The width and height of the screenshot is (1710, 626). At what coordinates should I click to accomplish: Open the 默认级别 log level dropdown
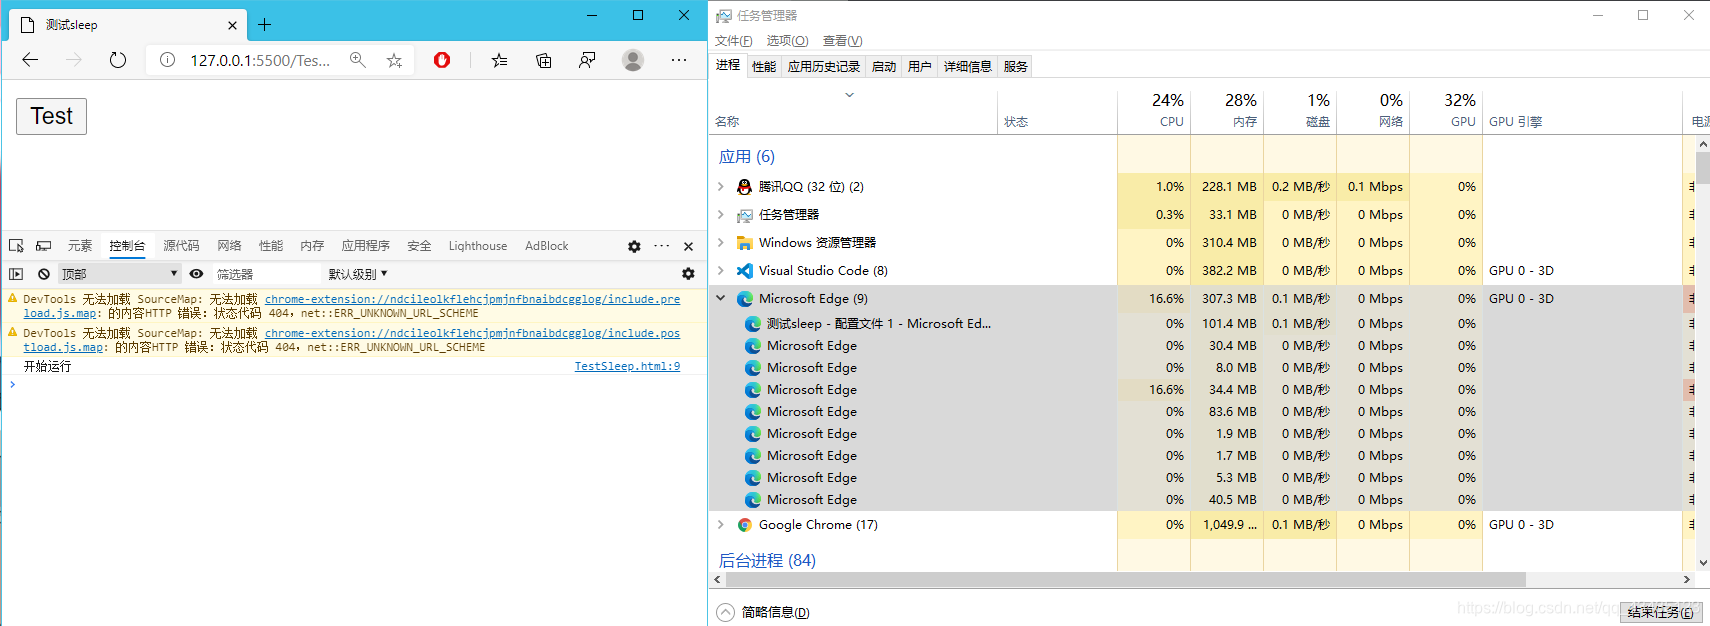tap(357, 274)
